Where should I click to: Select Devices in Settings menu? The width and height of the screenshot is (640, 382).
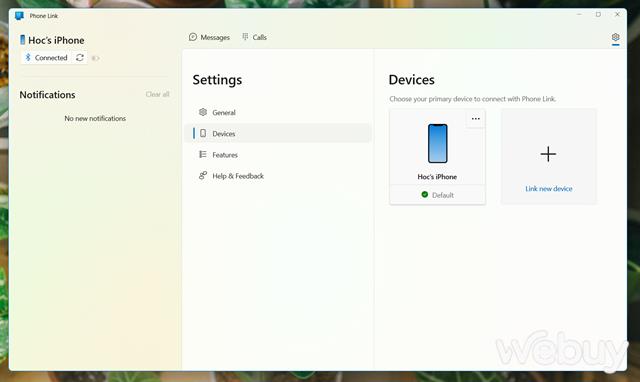click(x=278, y=133)
